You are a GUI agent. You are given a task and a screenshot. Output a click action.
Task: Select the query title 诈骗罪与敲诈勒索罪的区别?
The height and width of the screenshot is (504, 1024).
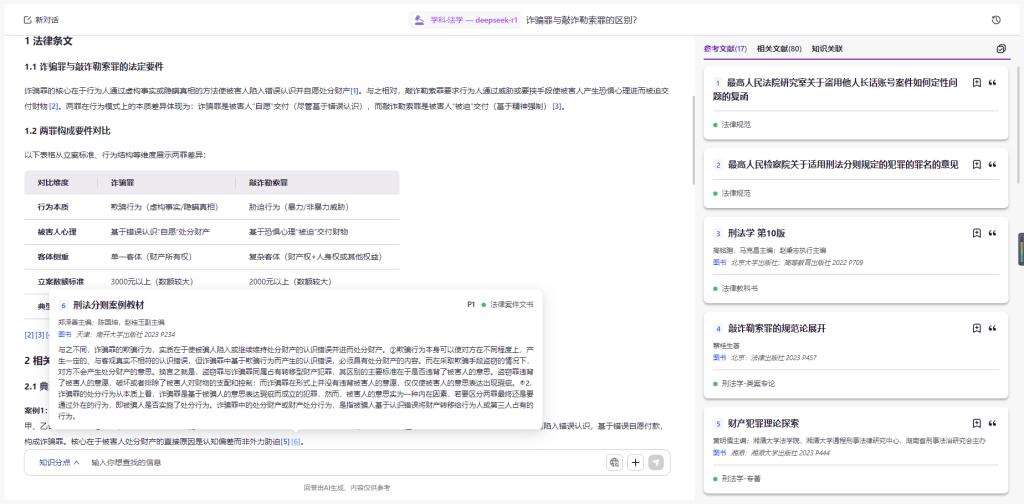tap(581, 20)
